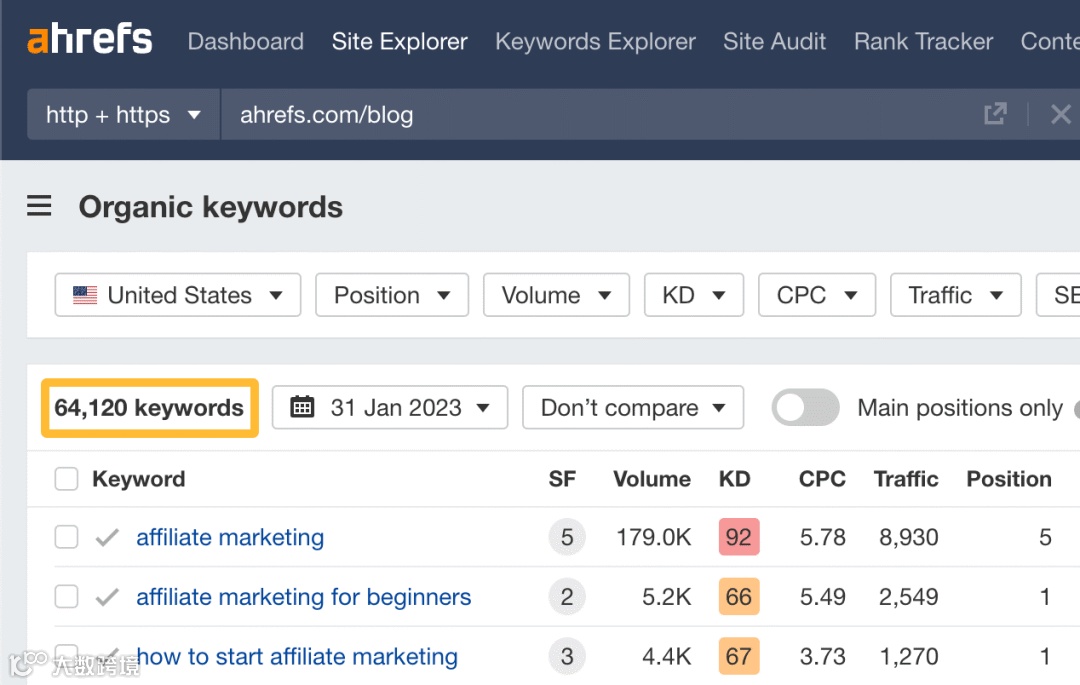Open the Rank Tracker section
The height and width of the screenshot is (685, 1080).
click(x=922, y=41)
